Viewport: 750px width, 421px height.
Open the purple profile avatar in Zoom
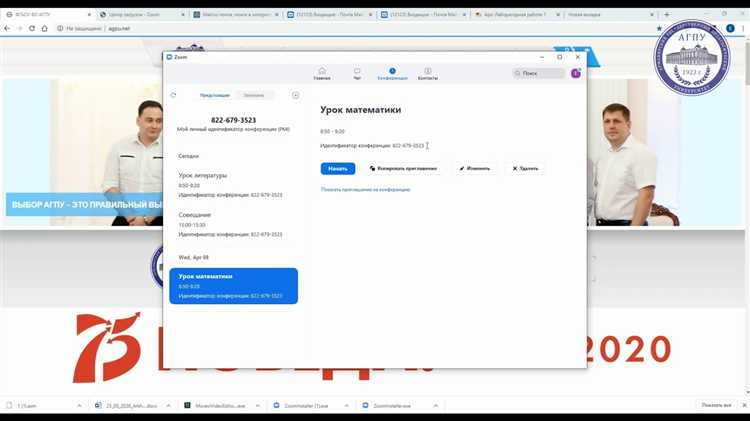coord(576,73)
